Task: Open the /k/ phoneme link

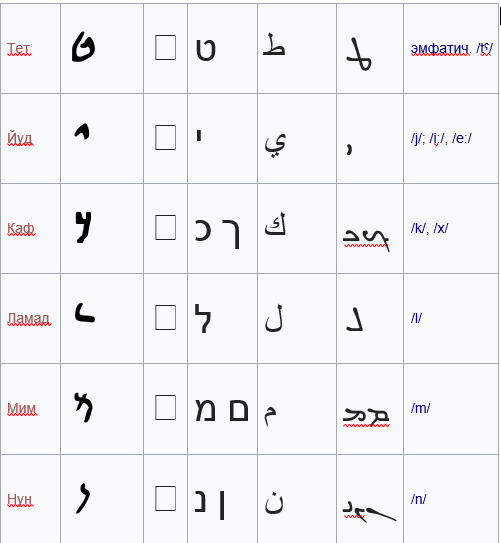Action: pyautogui.click(x=419, y=229)
